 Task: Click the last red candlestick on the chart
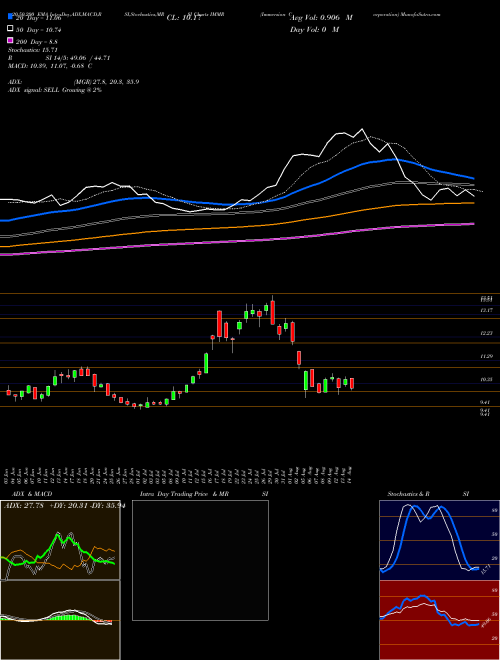pyautogui.click(x=352, y=383)
